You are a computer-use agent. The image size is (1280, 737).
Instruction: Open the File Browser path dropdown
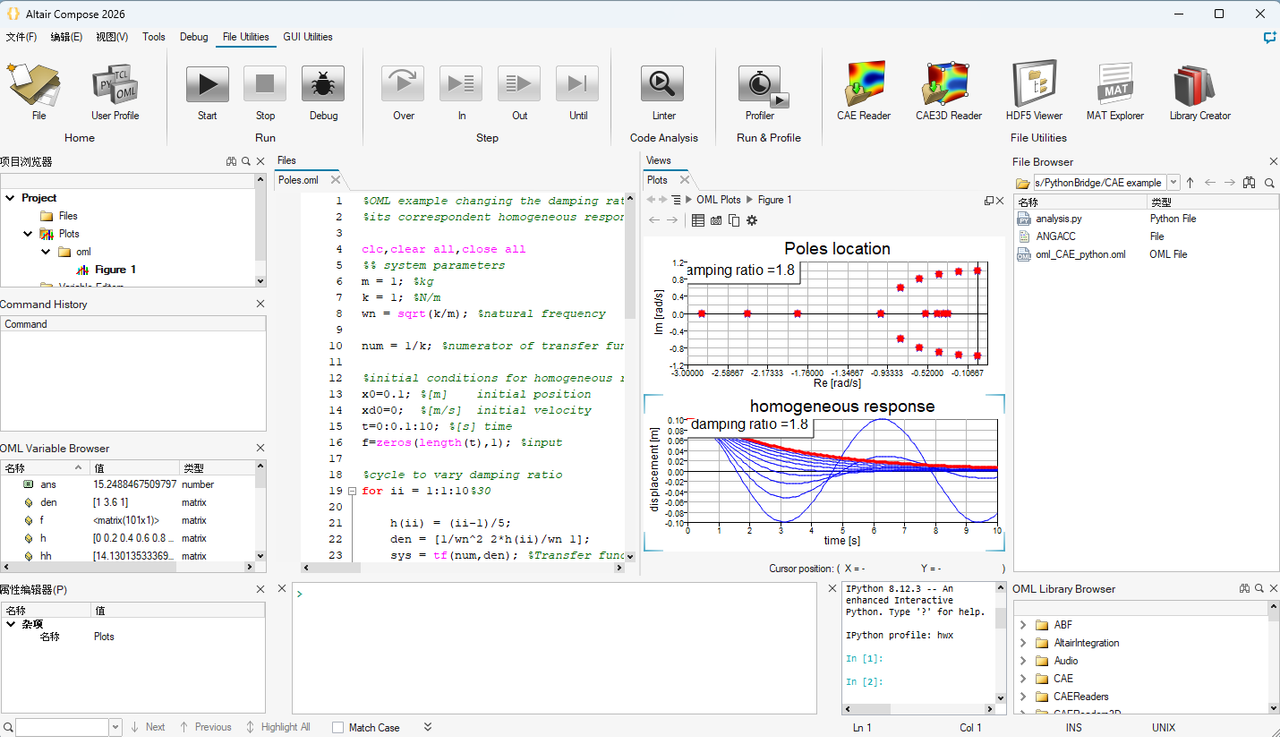point(1173,183)
